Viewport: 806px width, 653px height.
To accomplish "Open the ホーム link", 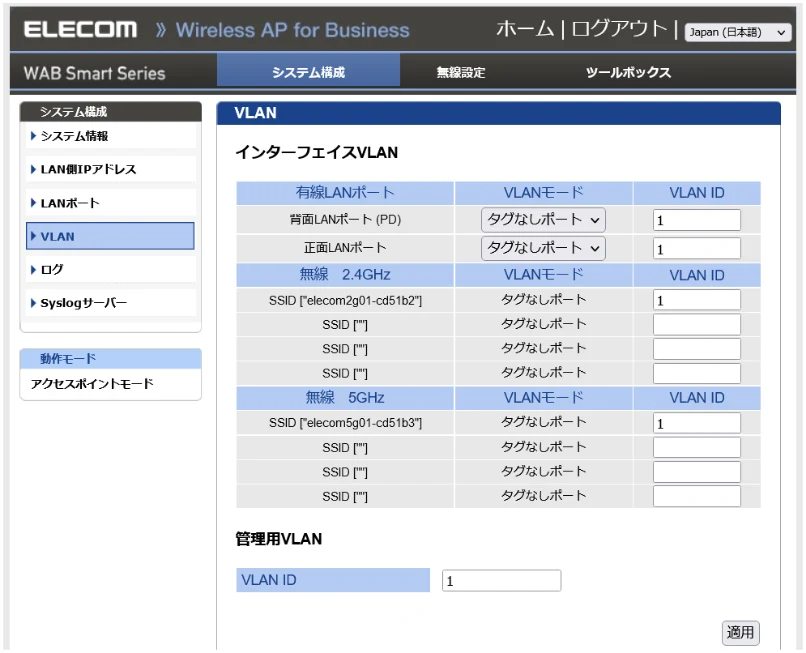I will coord(525,29).
